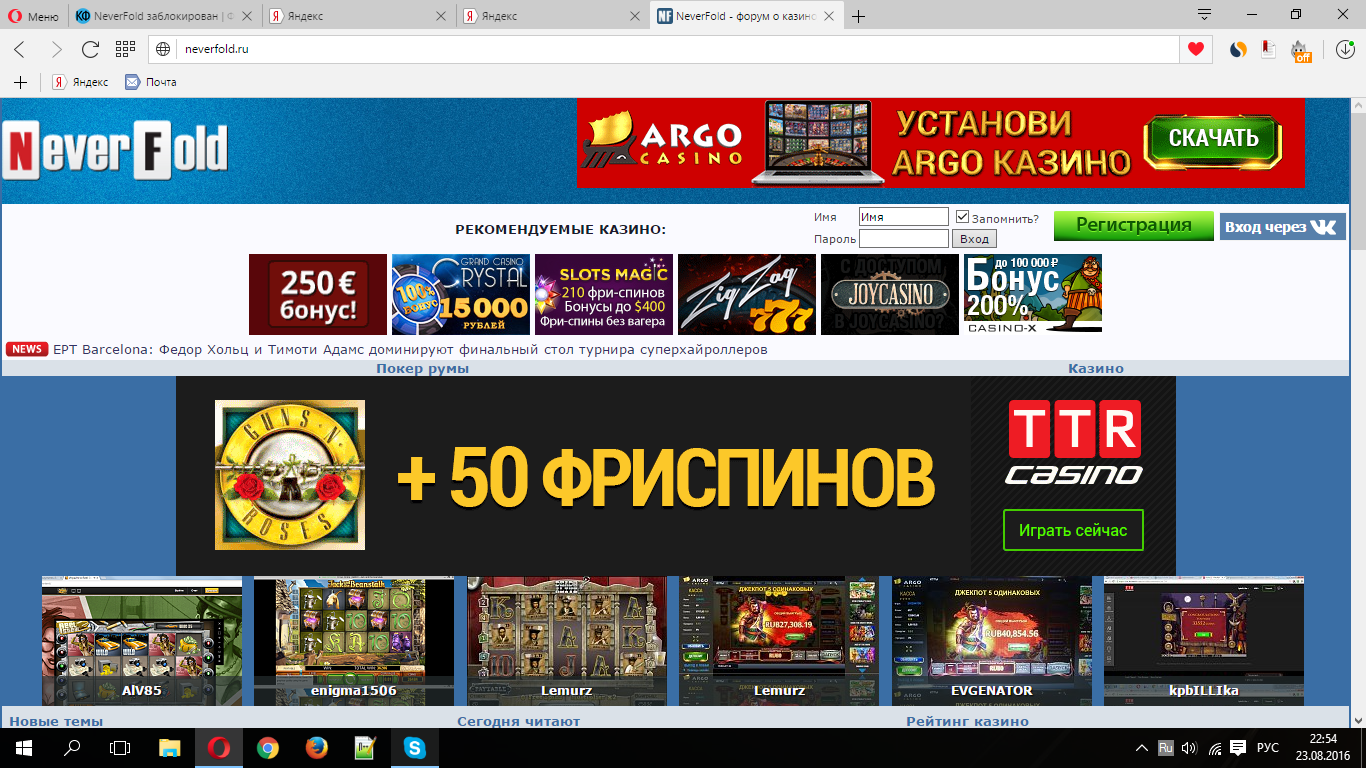1366x768 pixels.
Task: Open the JoyCasino banner
Action: (890, 294)
